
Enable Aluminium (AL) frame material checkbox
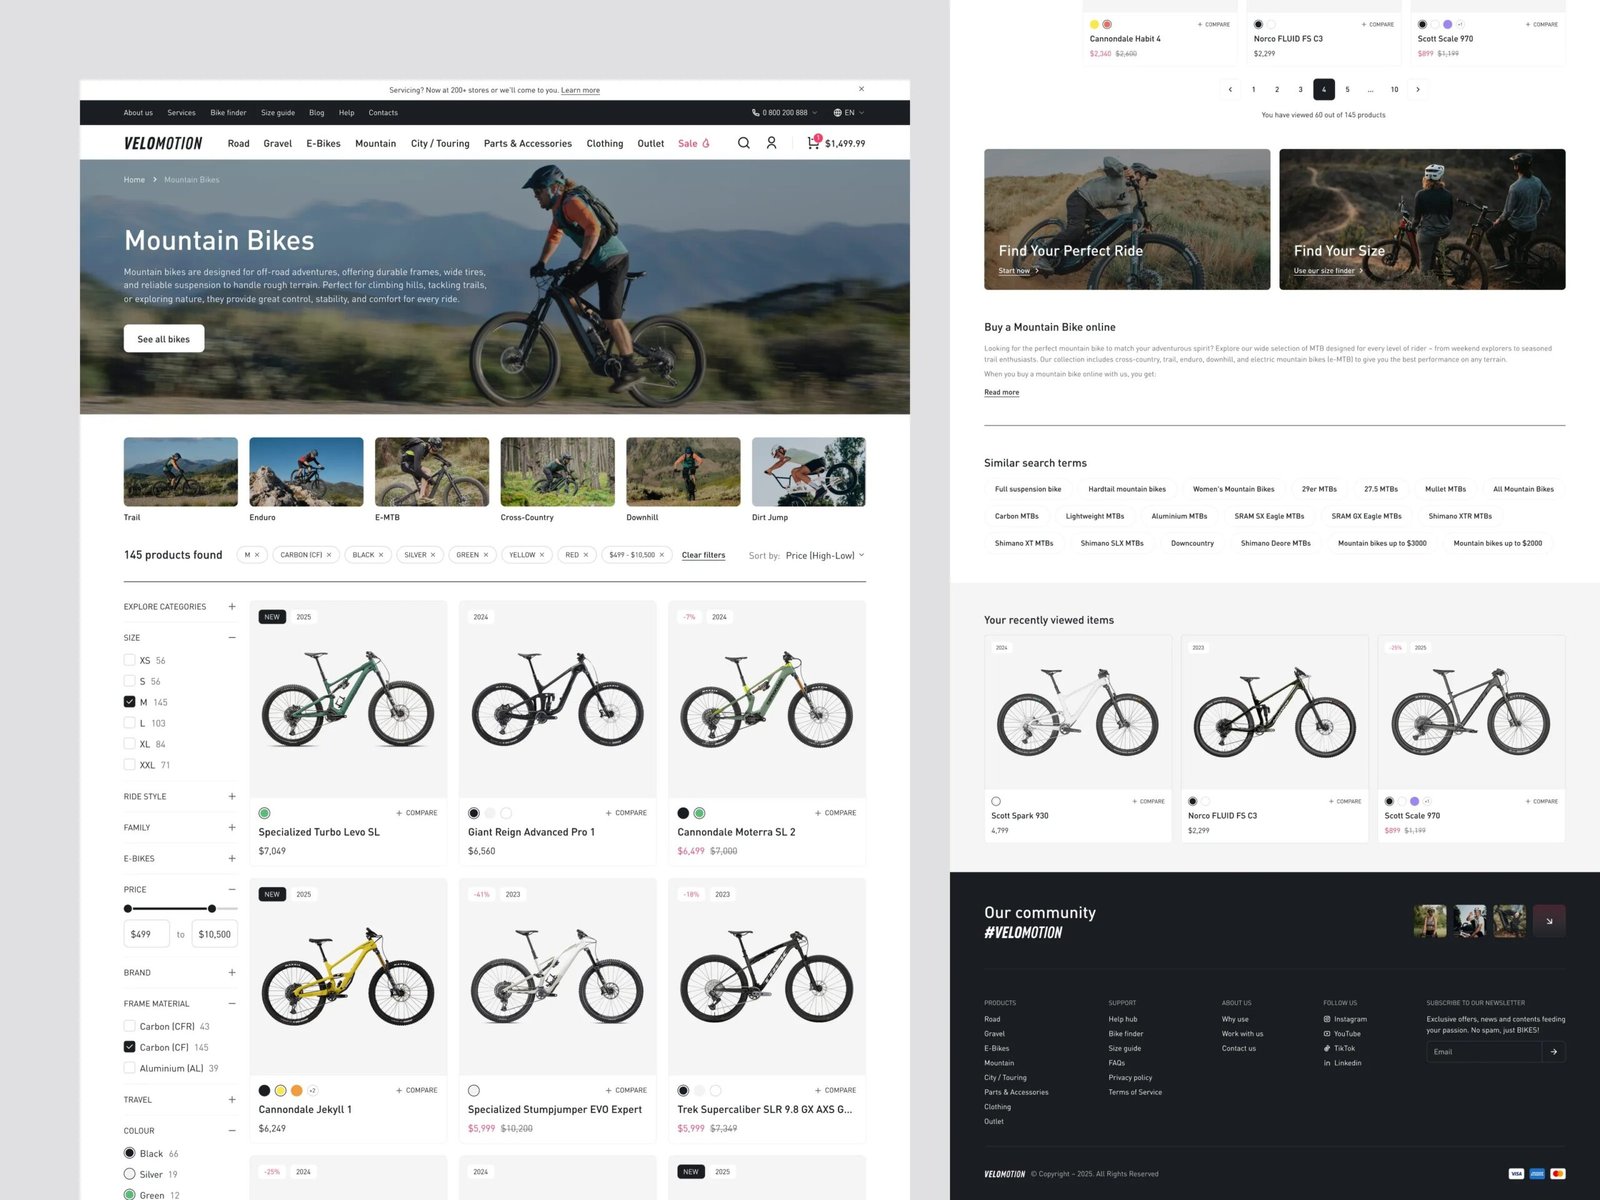[129, 1068]
